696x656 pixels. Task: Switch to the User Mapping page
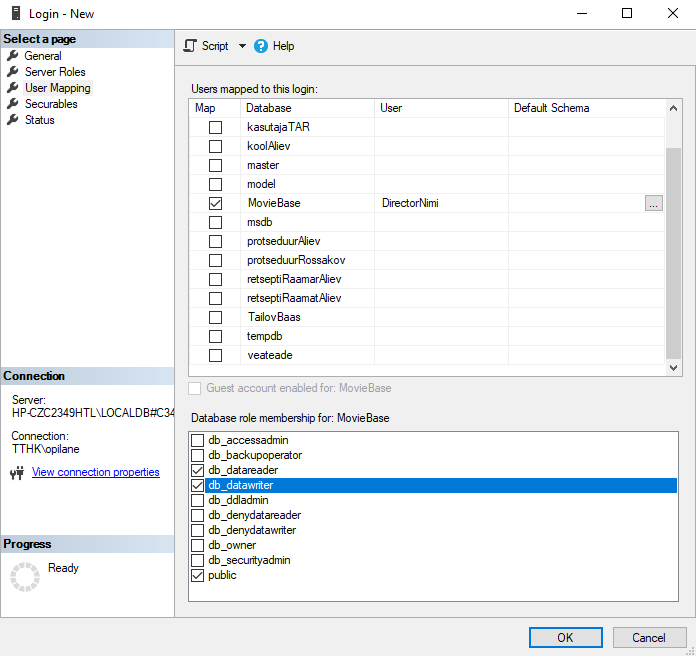pos(57,88)
